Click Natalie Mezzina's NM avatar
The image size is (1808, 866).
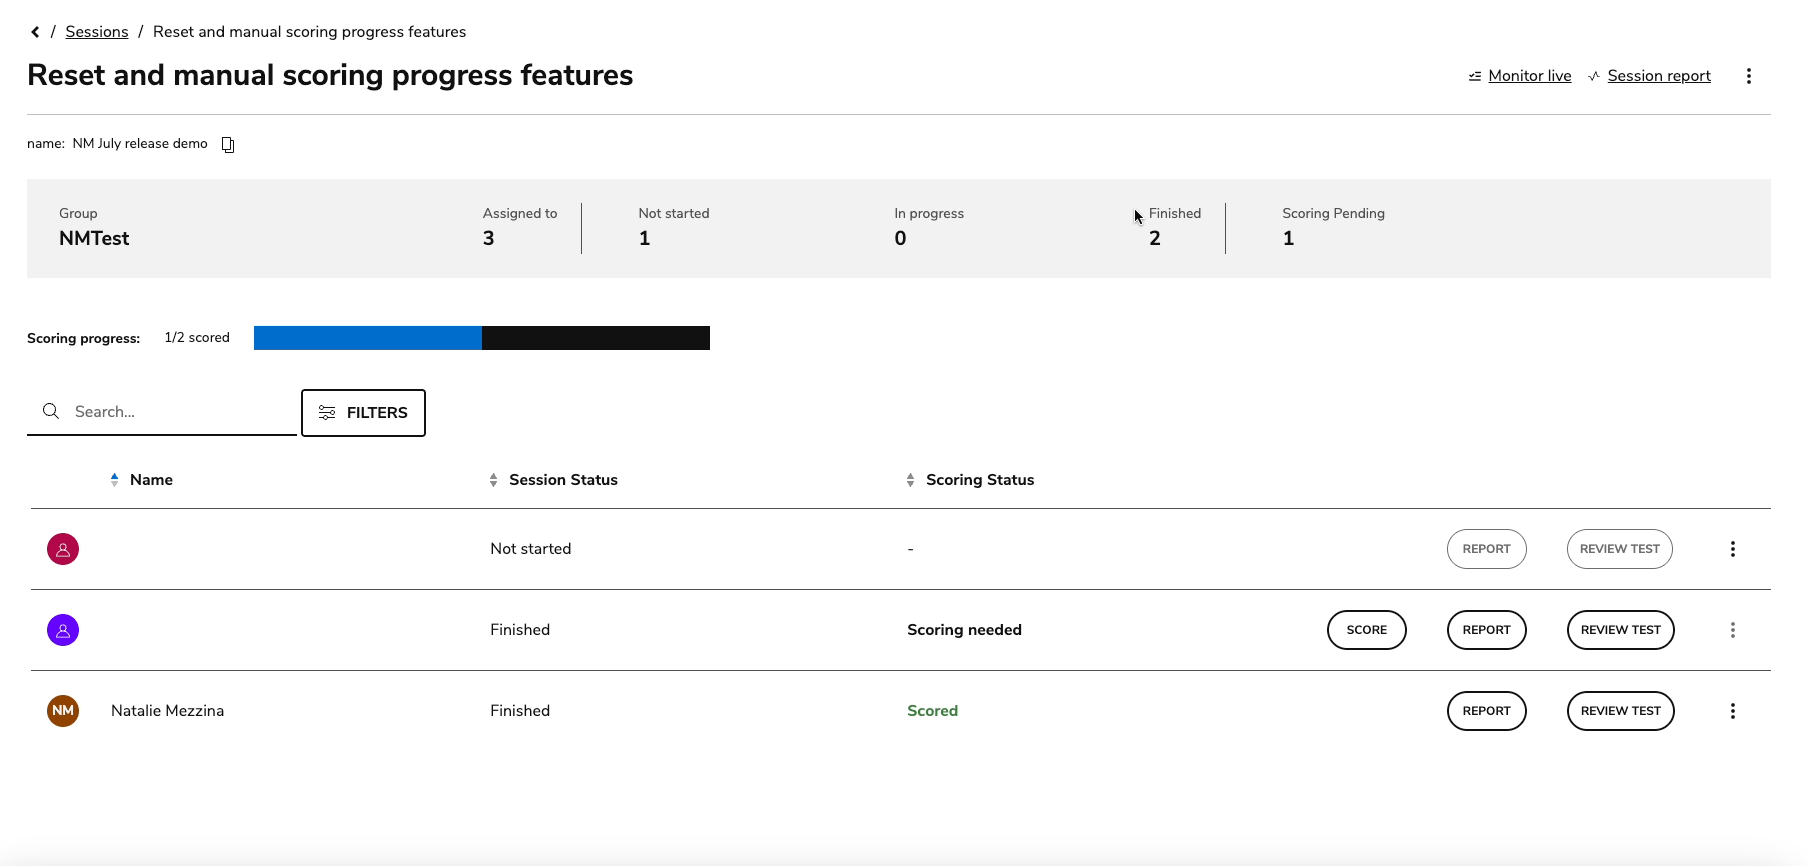pos(63,711)
